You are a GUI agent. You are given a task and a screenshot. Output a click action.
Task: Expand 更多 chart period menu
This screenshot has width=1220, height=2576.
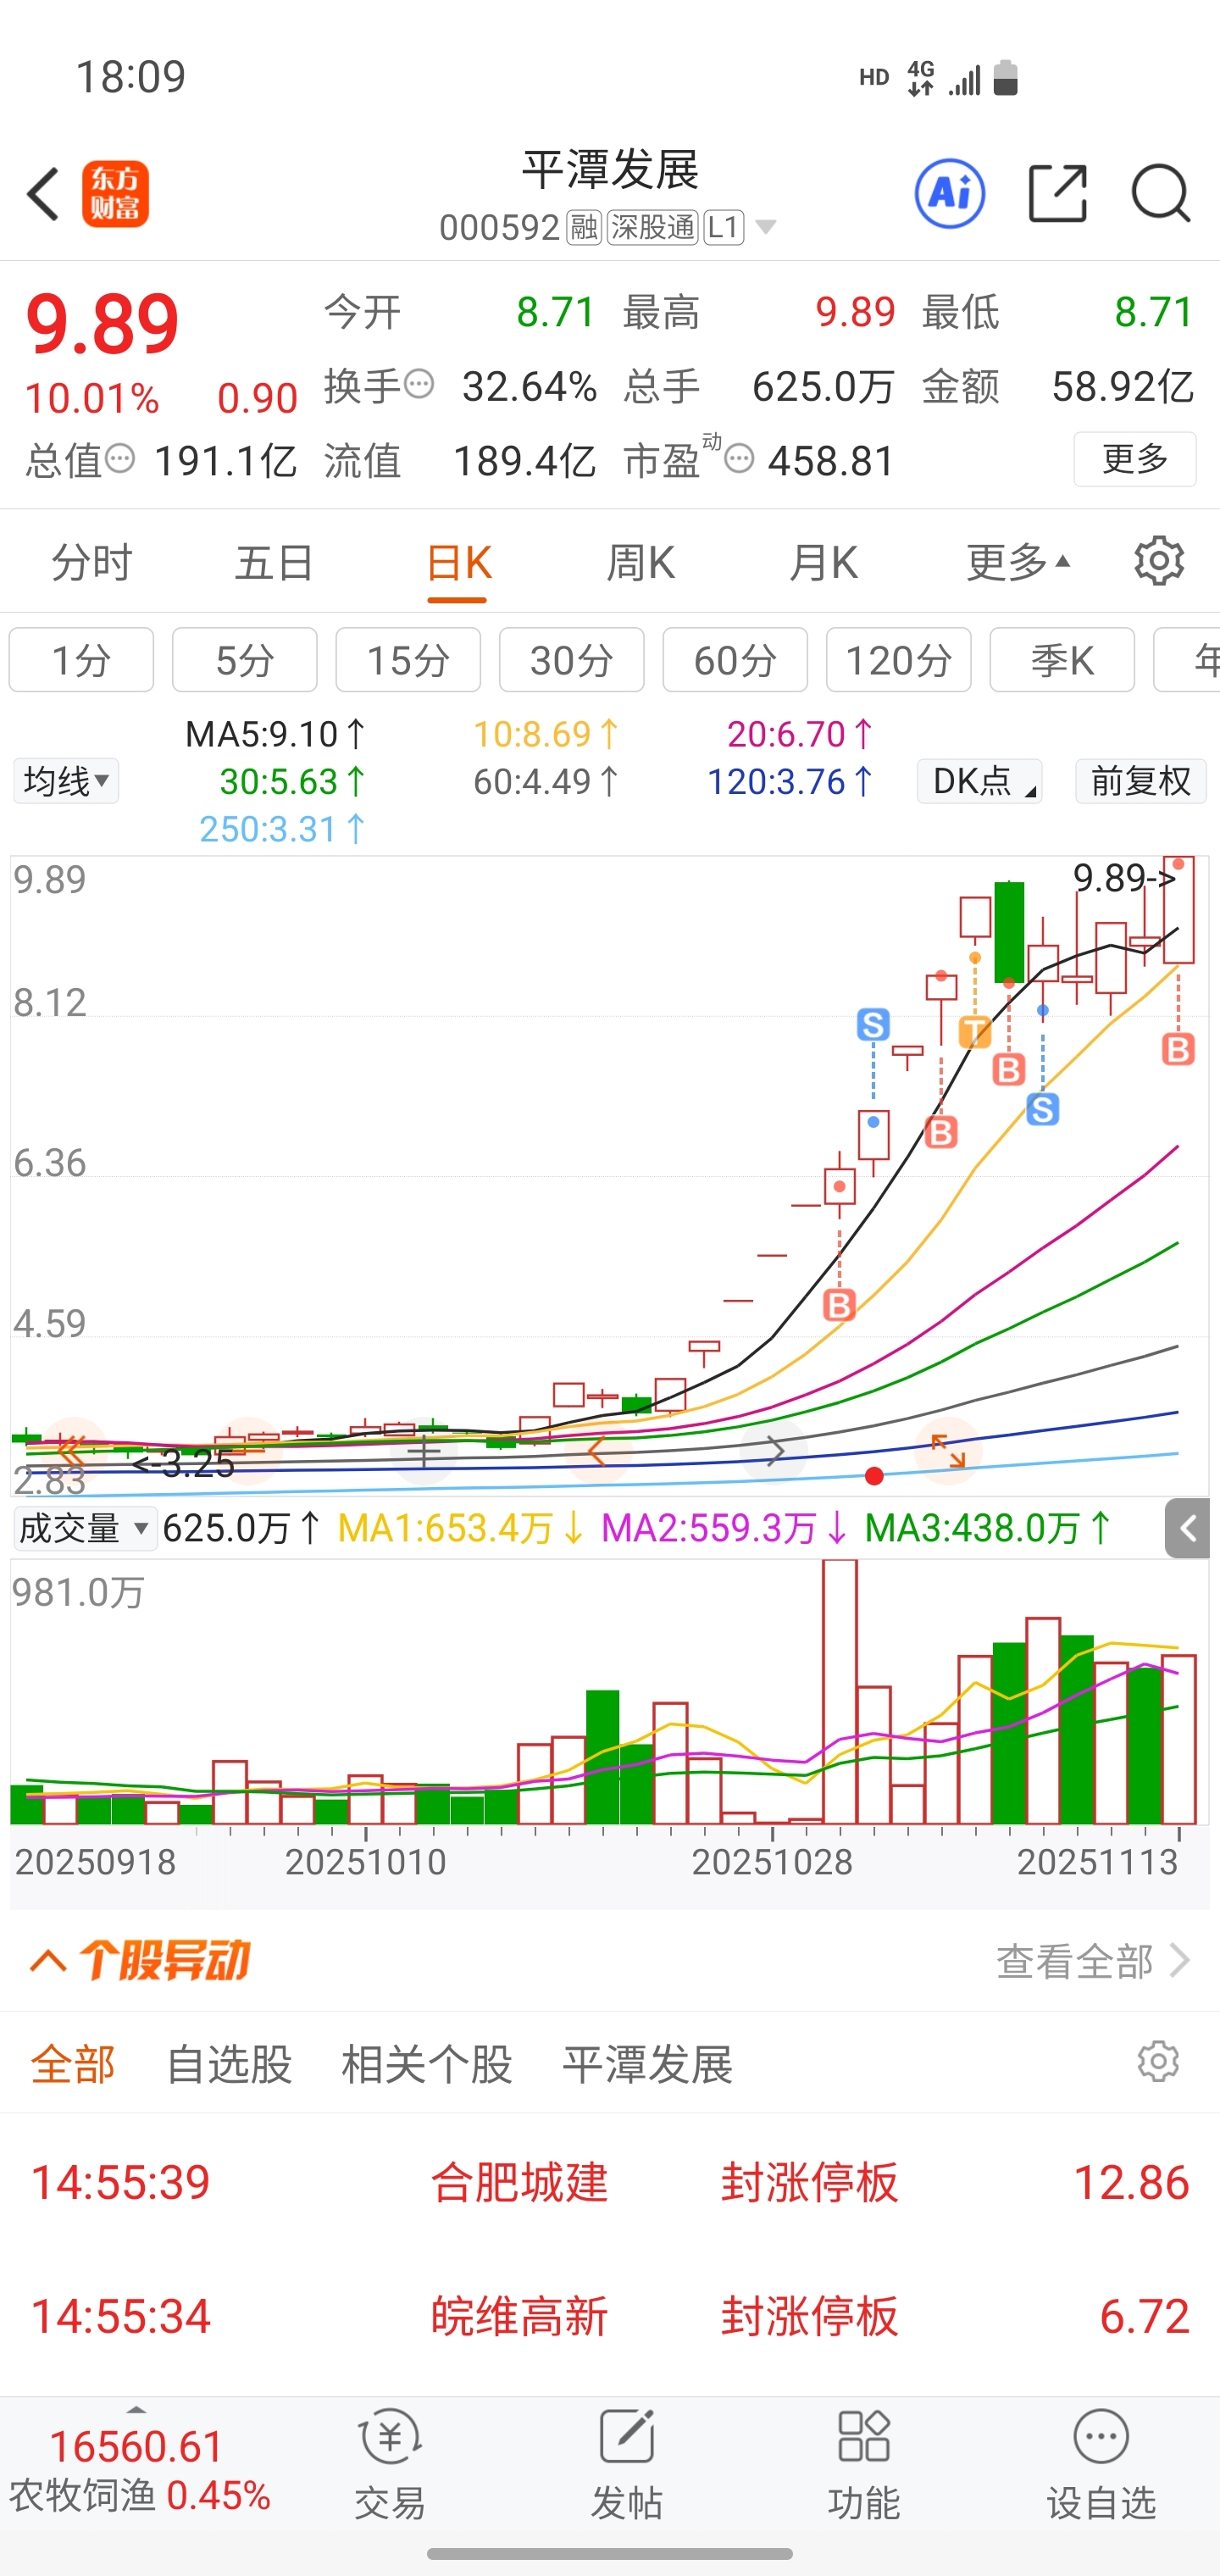1018,562
